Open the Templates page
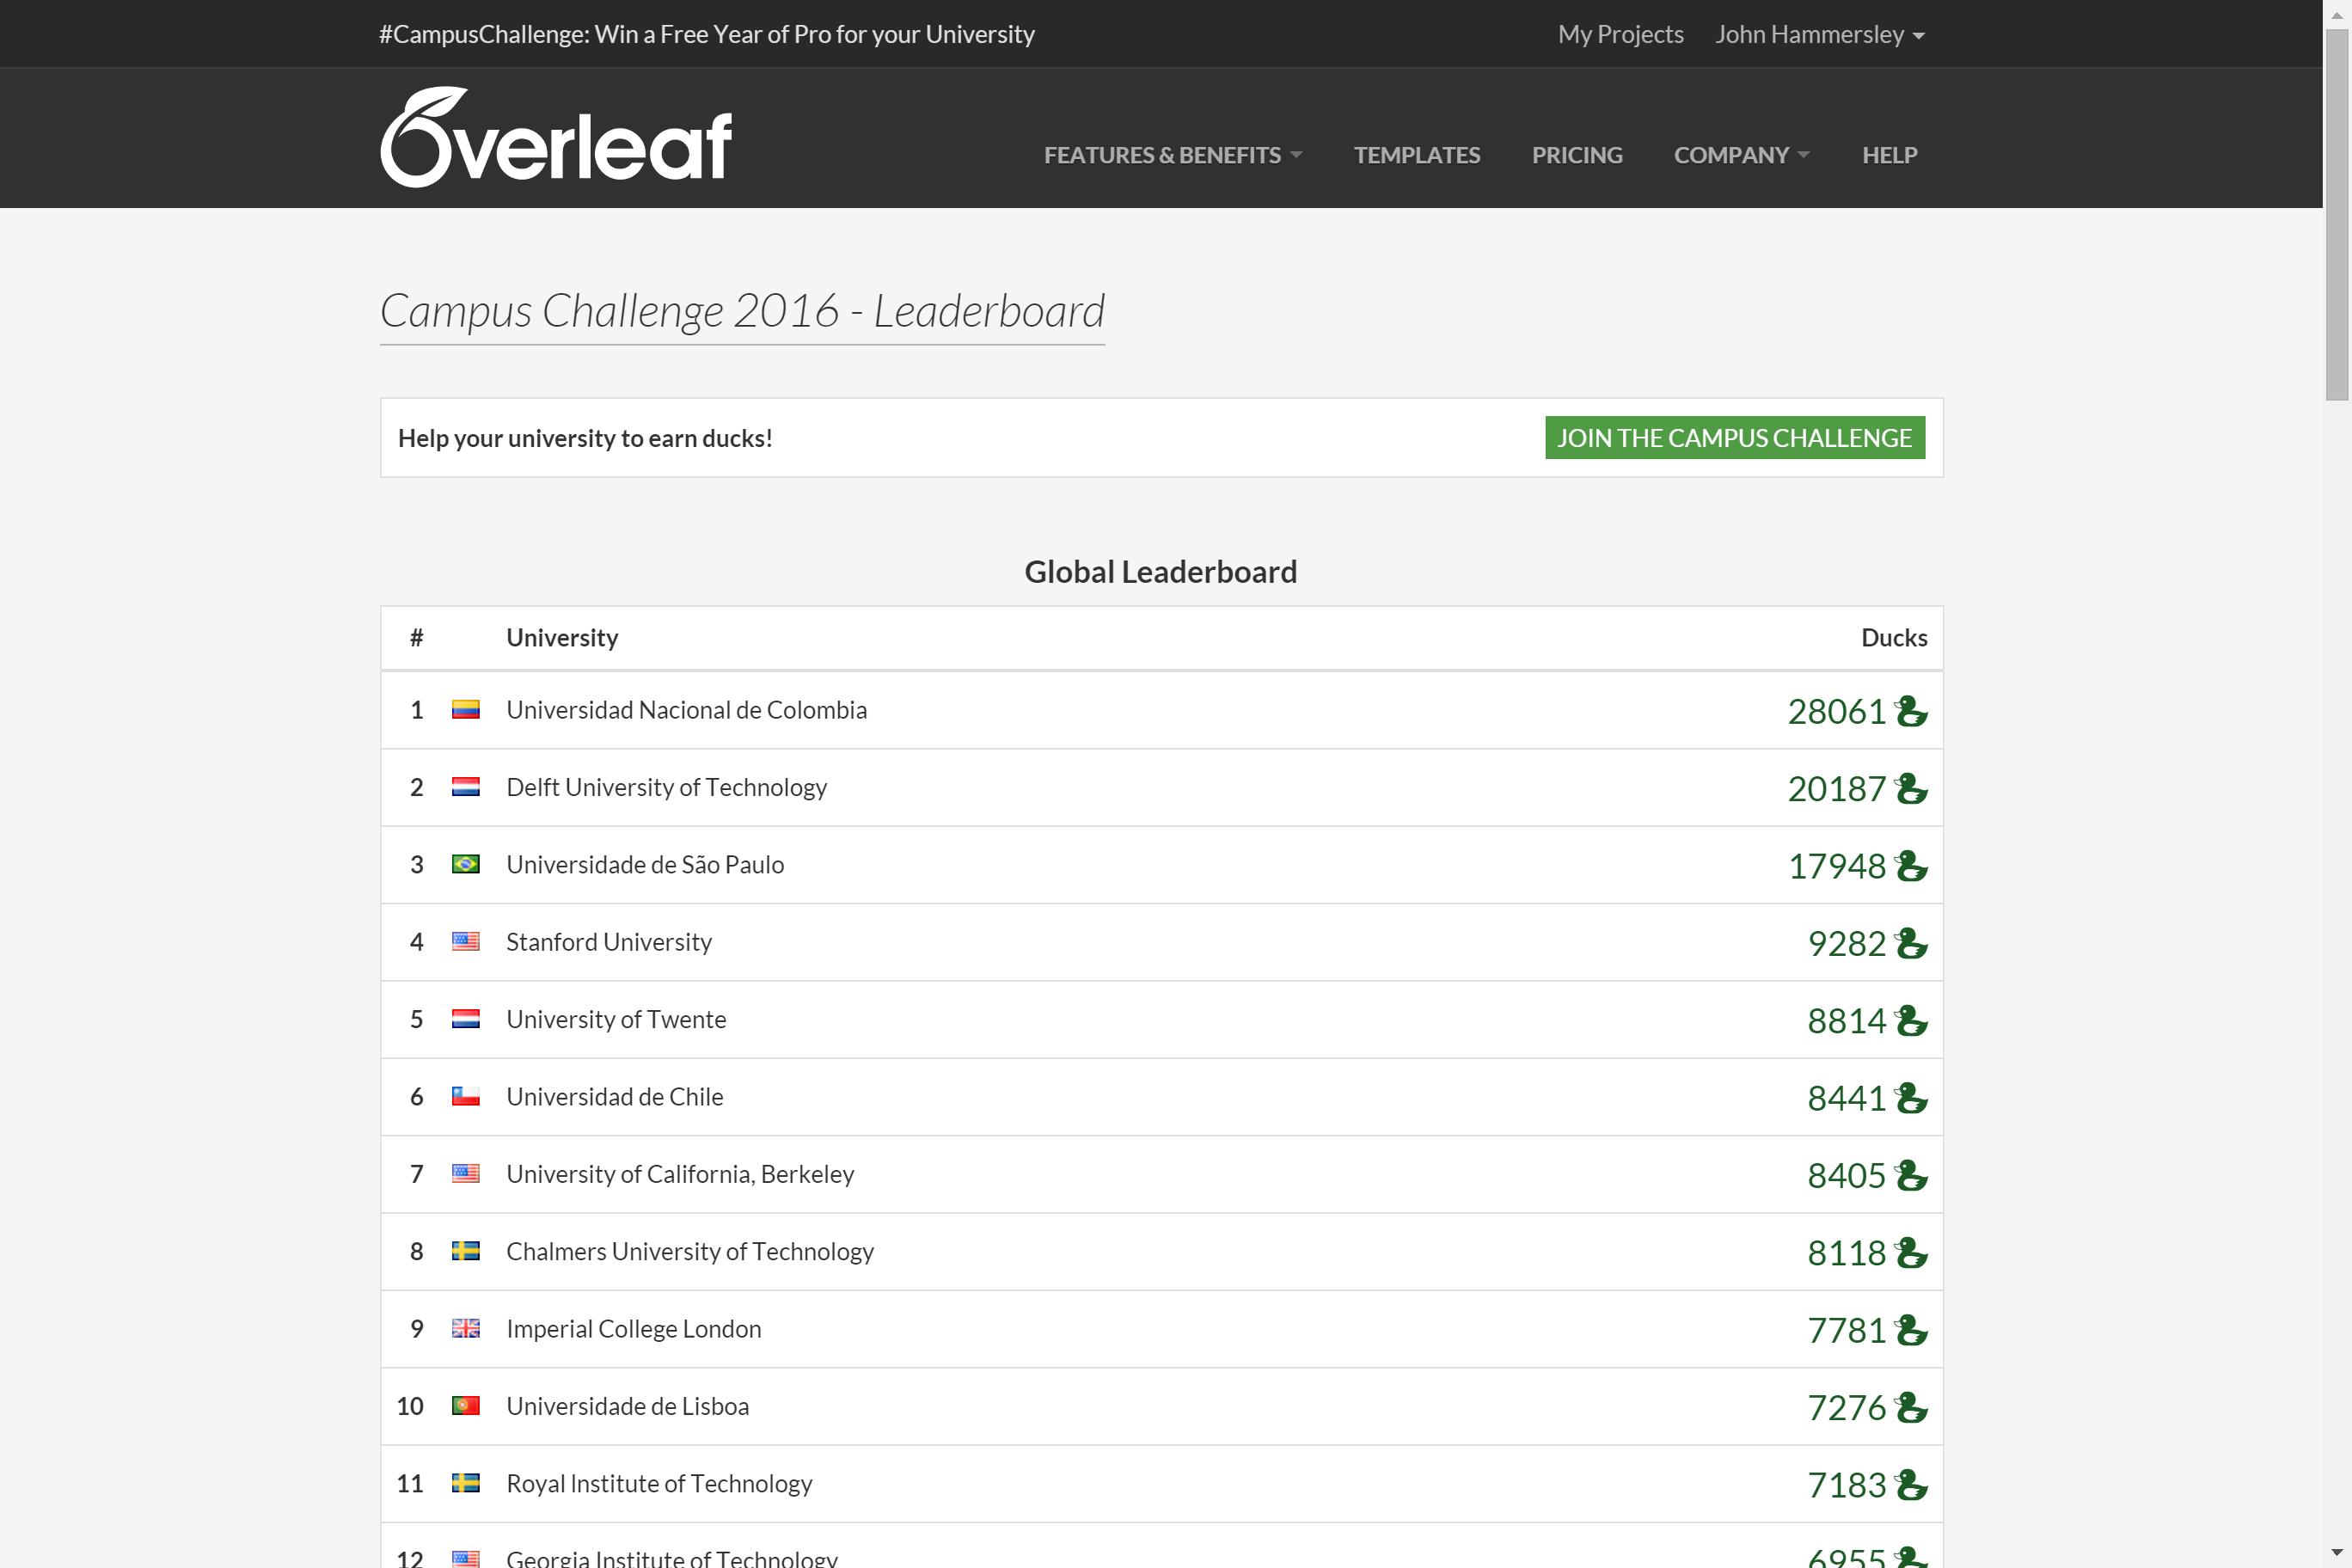The height and width of the screenshot is (1568, 2352). click(1416, 155)
